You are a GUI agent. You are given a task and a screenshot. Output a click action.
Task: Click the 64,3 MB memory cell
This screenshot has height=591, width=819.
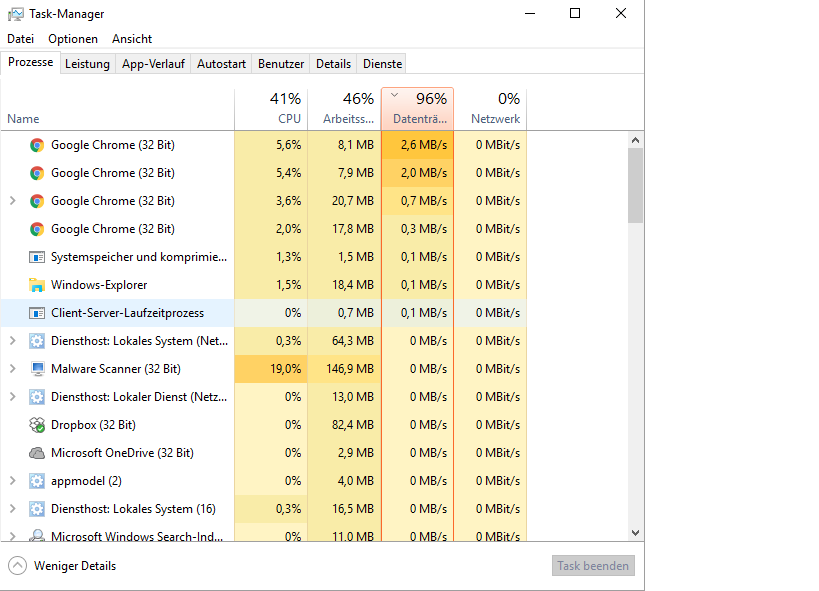(345, 341)
